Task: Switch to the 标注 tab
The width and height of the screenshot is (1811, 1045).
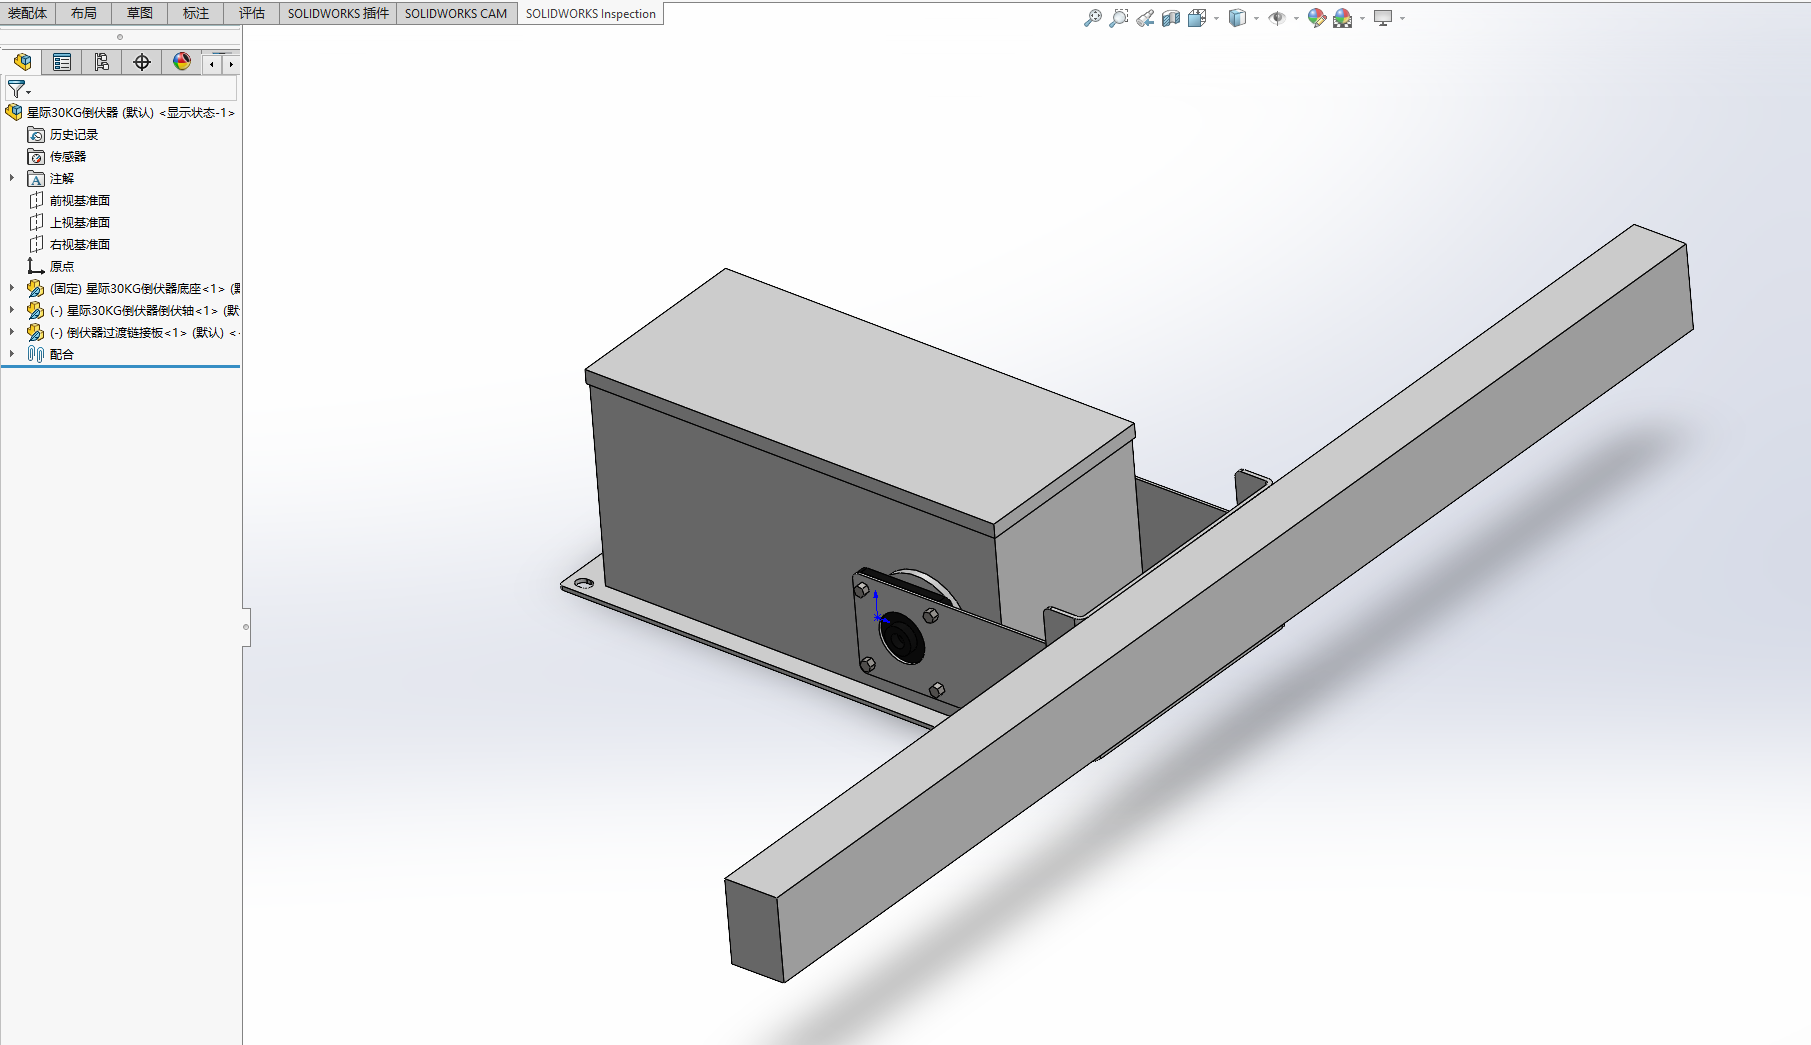Action: pyautogui.click(x=196, y=13)
